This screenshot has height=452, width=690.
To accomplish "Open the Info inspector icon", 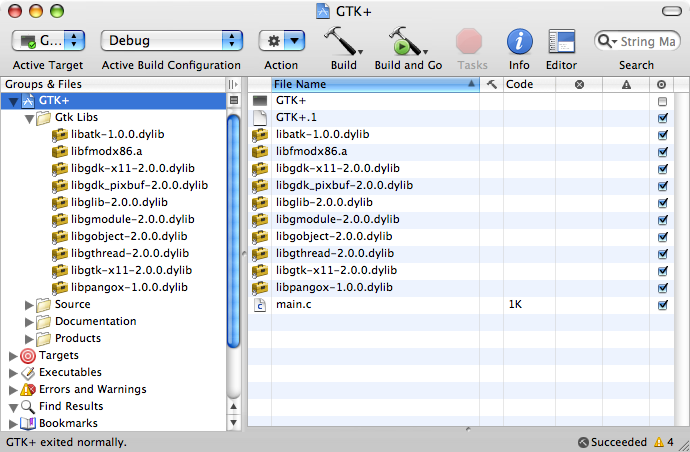I will tap(519, 41).
